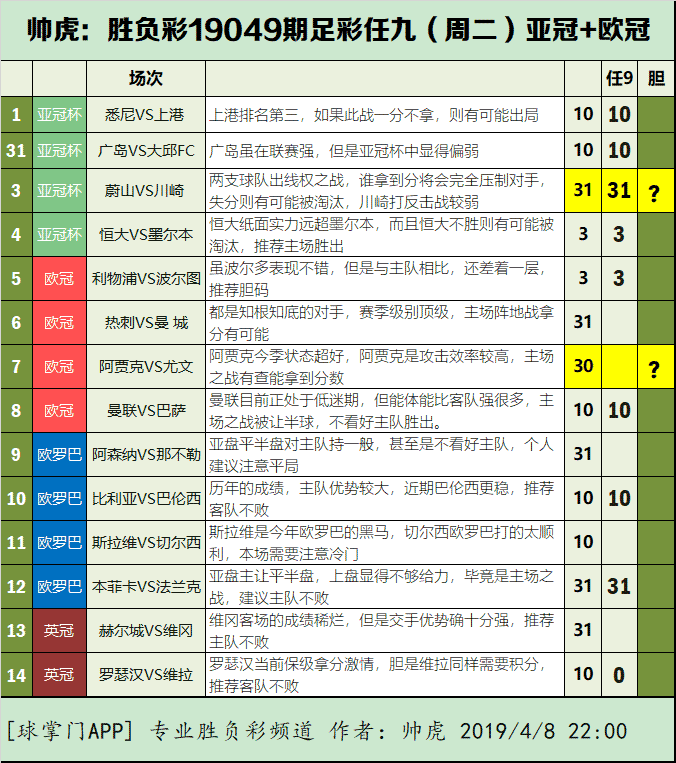Click prediction 10 in 斯拉维VS切尔西 row
The width and height of the screenshot is (676, 763).
point(583,542)
